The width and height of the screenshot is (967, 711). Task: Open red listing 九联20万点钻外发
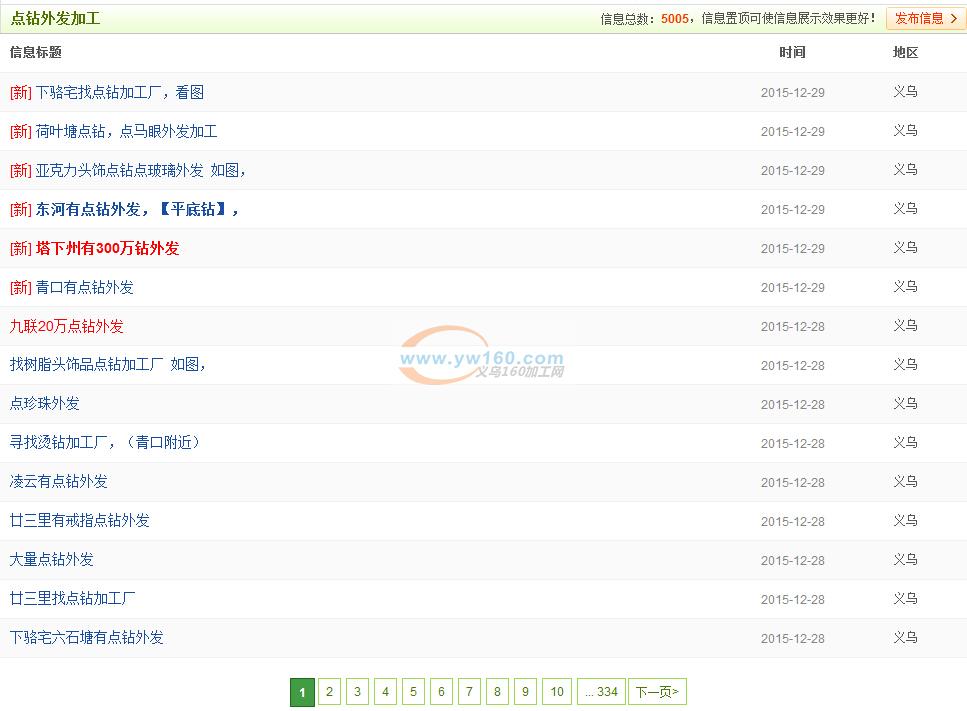(x=67, y=326)
